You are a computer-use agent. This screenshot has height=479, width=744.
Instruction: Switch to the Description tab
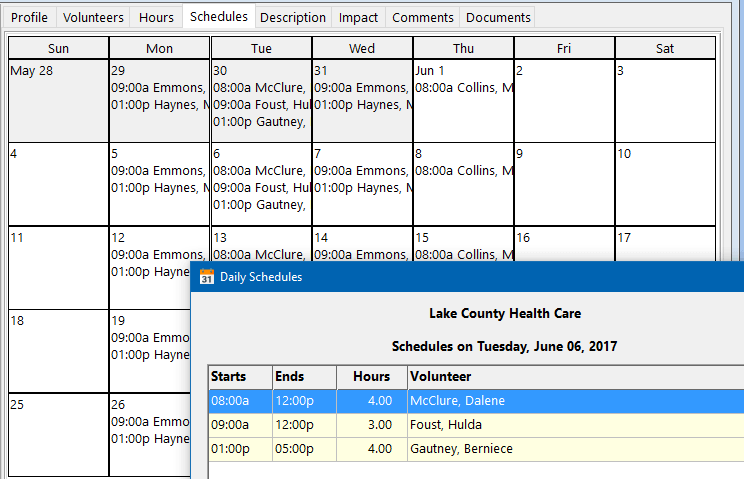(x=293, y=18)
